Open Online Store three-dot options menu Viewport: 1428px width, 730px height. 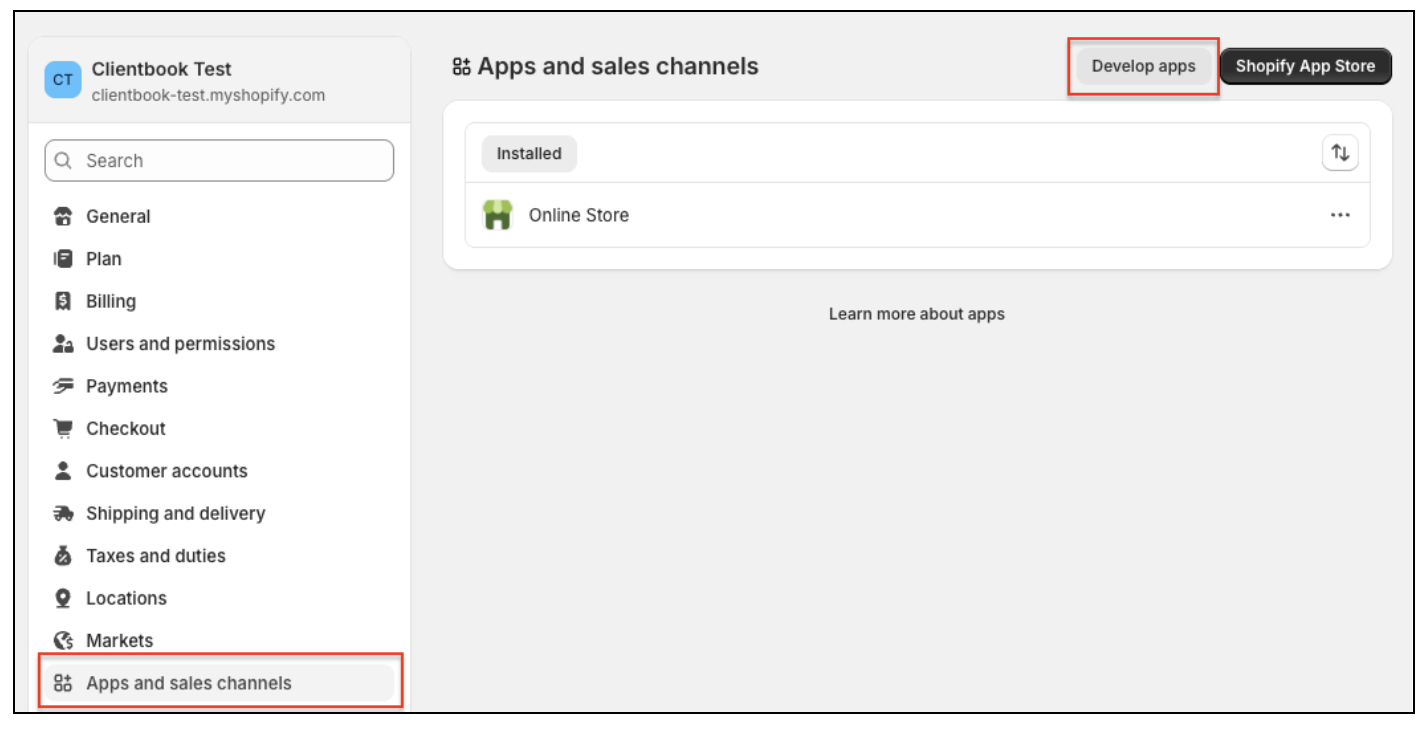click(x=1340, y=215)
